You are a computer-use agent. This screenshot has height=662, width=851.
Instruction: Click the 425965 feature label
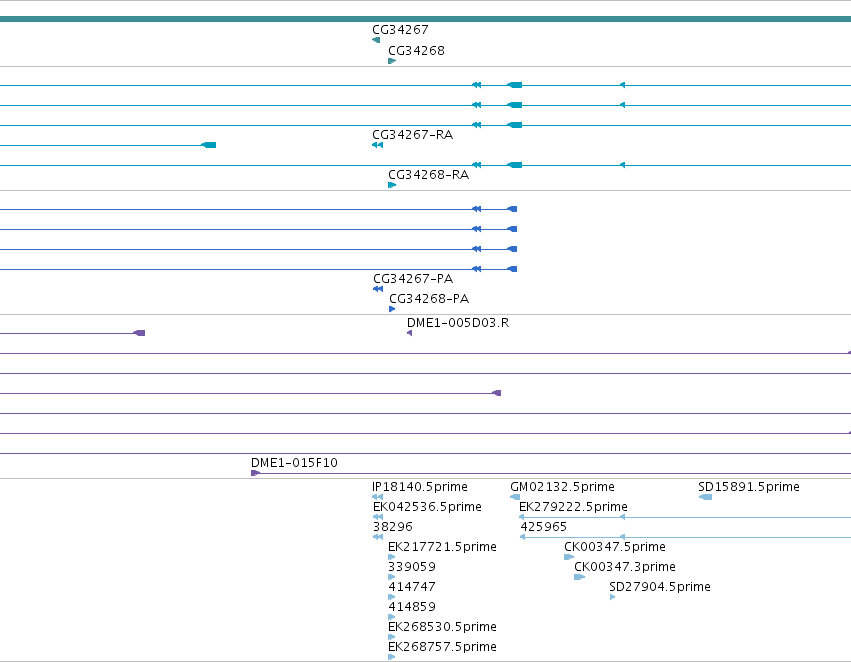click(543, 527)
